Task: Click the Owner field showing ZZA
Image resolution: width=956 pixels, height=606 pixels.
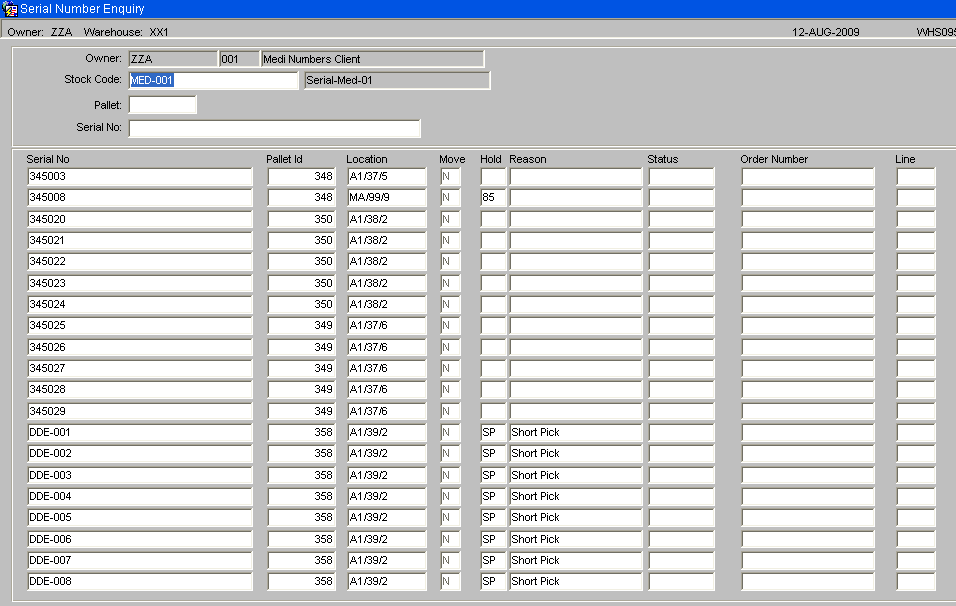Action: pos(173,59)
